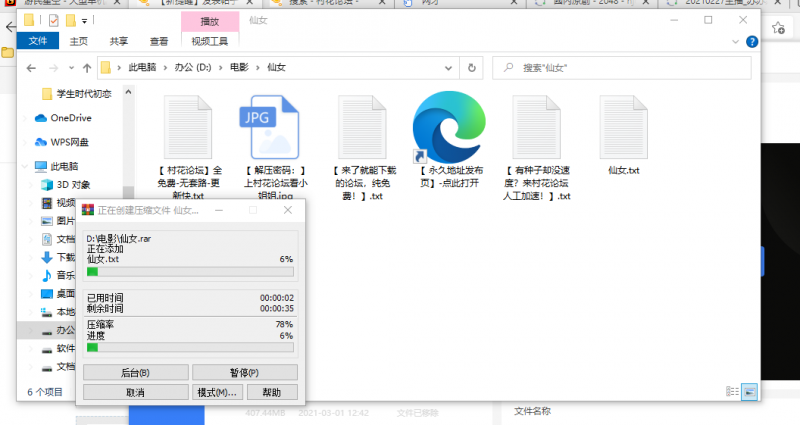The width and height of the screenshot is (800, 425).
Task: Click properties icon in quick access toolbar
Action: pos(53,20)
